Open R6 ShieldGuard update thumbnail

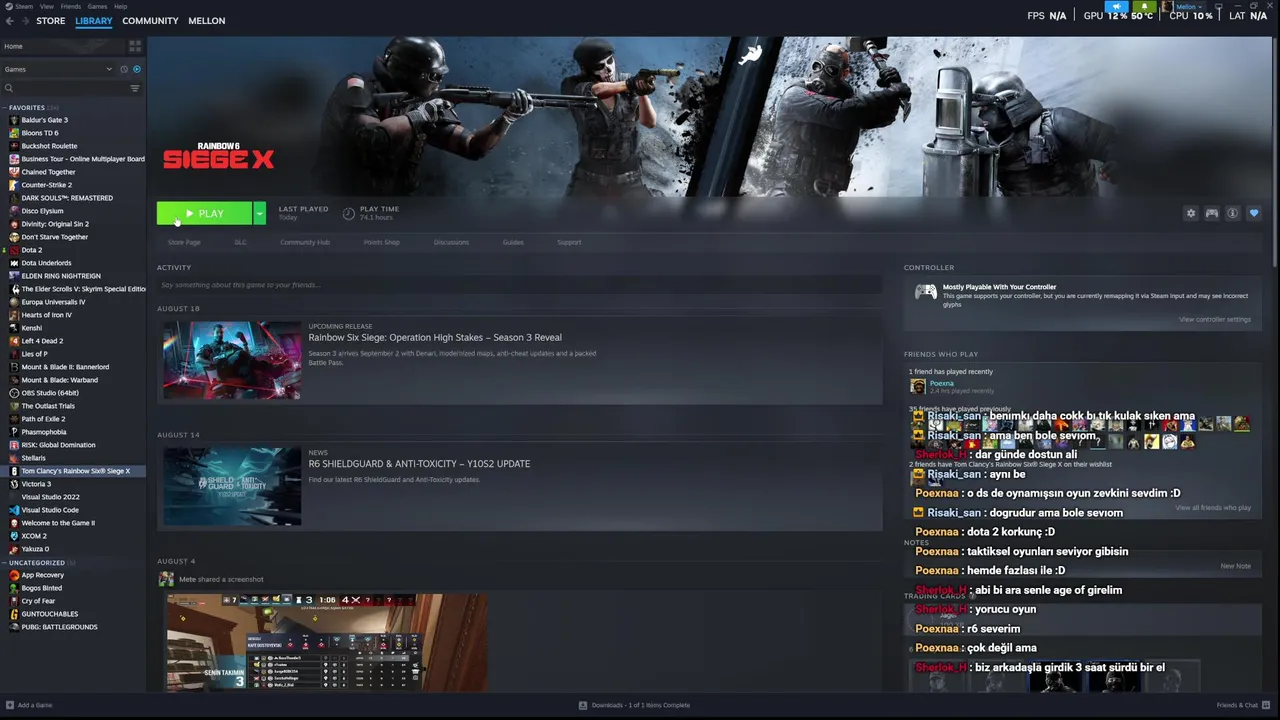click(232, 486)
